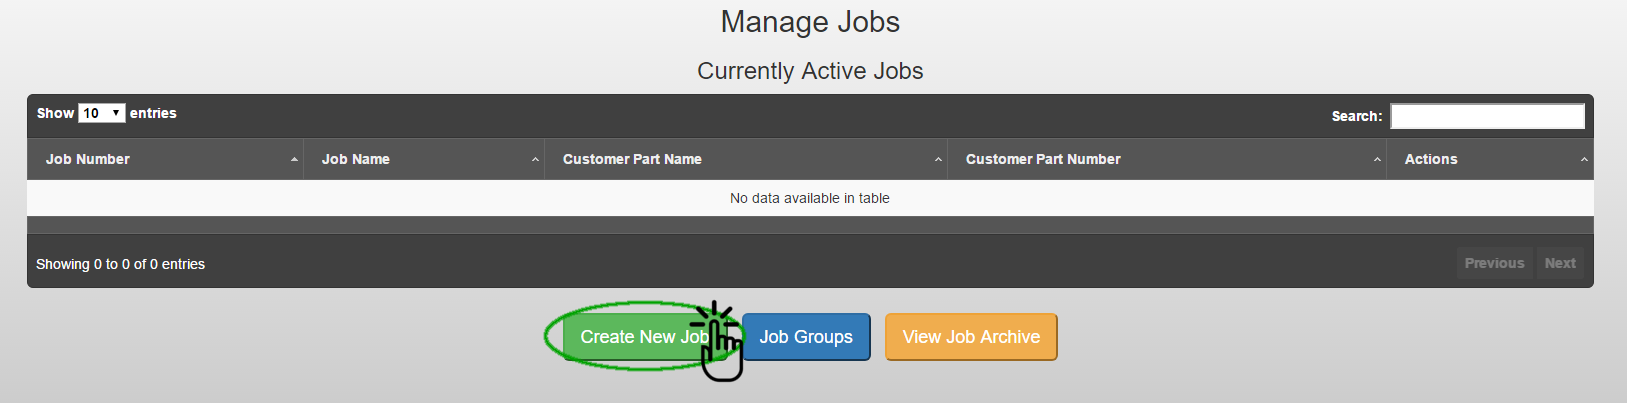
Task: Click the sort arrow in Customer Part Name column
Action: point(938,160)
